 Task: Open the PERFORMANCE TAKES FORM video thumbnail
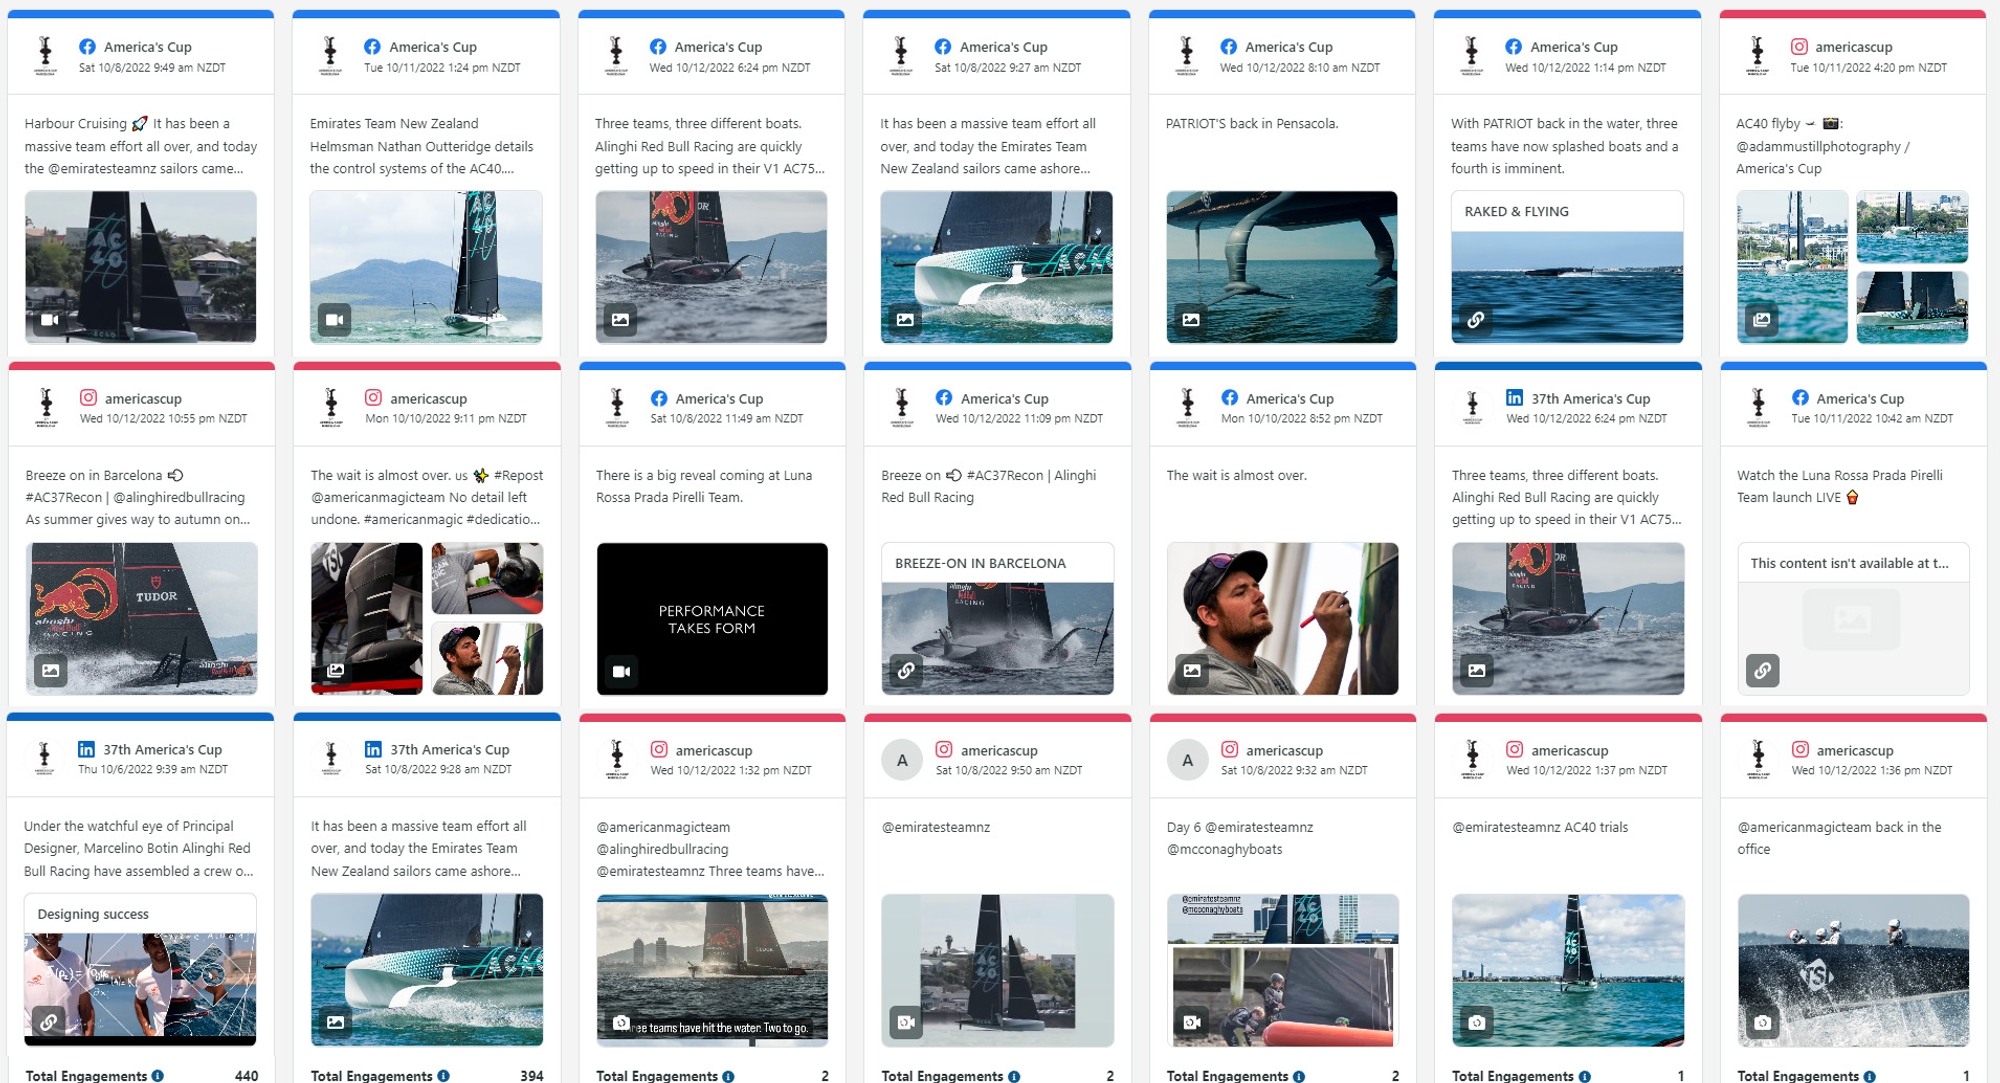(712, 619)
